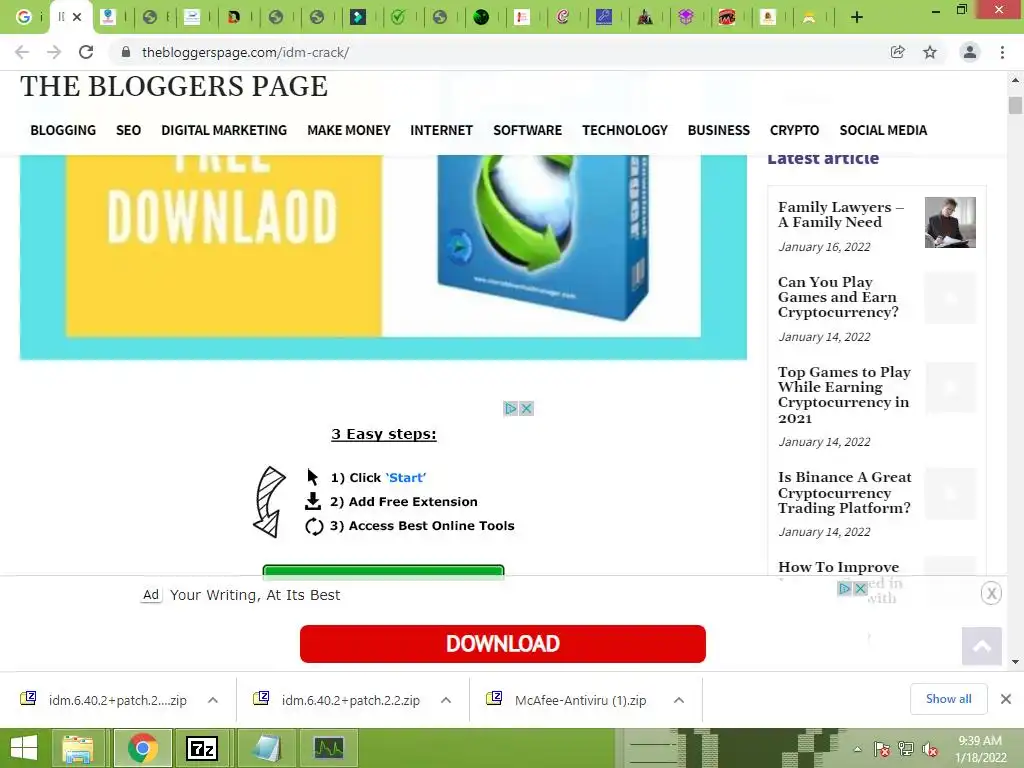Open the BUSINESS category
1024x768 pixels.
click(718, 130)
